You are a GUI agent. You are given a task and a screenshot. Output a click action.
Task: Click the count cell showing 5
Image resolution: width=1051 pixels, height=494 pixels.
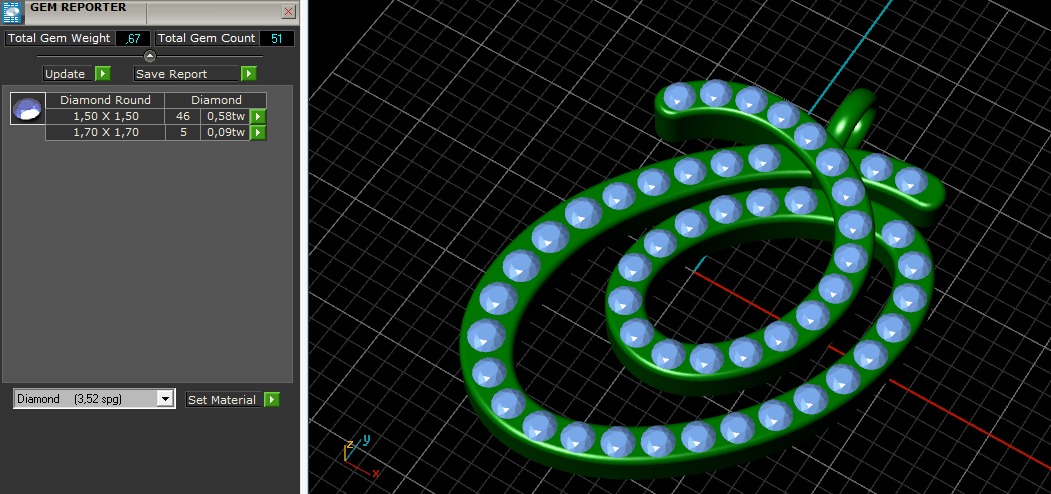(183, 132)
